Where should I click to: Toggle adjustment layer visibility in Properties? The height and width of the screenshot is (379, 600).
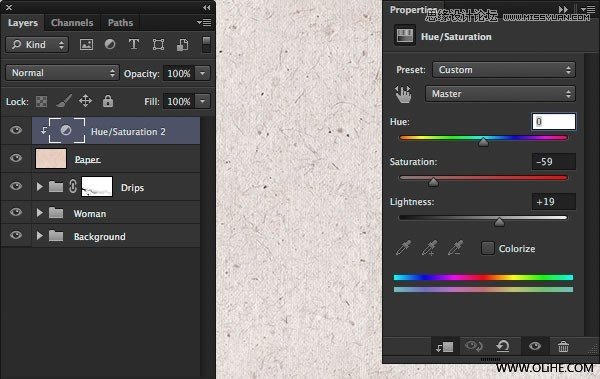pos(535,346)
